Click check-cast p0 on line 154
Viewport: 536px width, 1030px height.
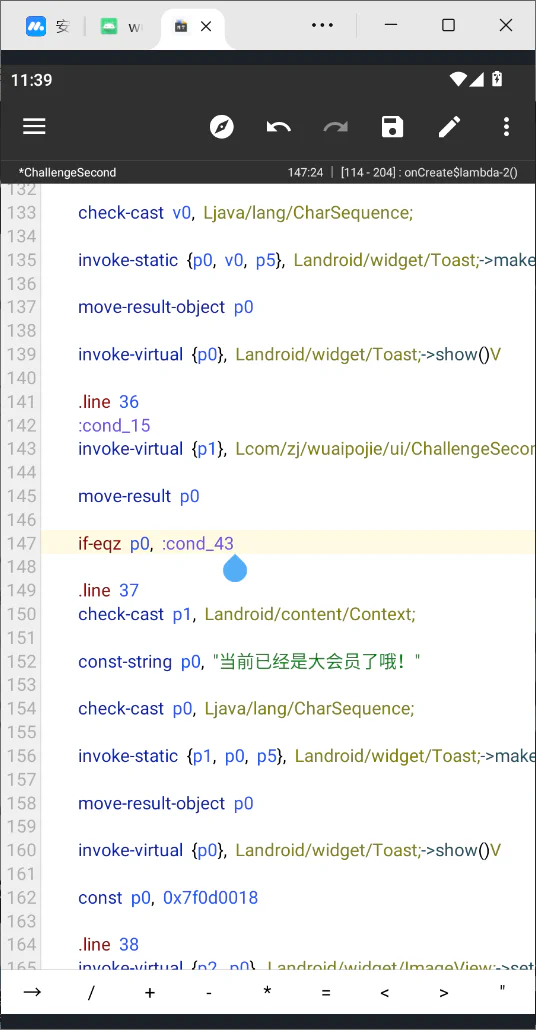(136, 708)
